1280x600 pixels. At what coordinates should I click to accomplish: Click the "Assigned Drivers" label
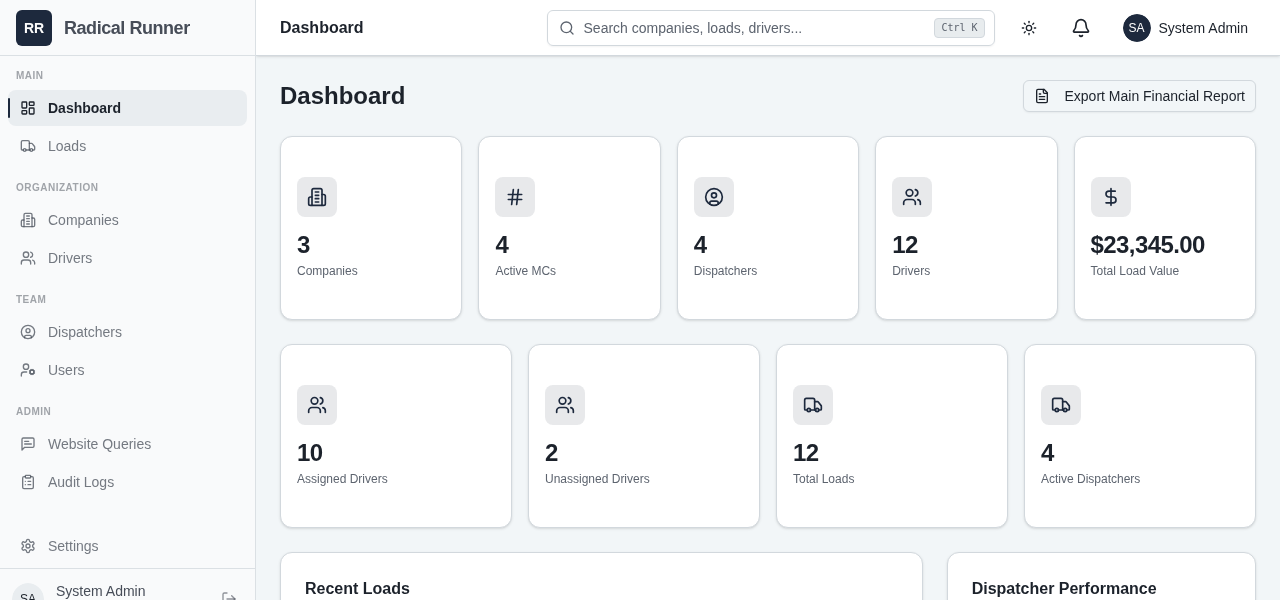coord(342,479)
